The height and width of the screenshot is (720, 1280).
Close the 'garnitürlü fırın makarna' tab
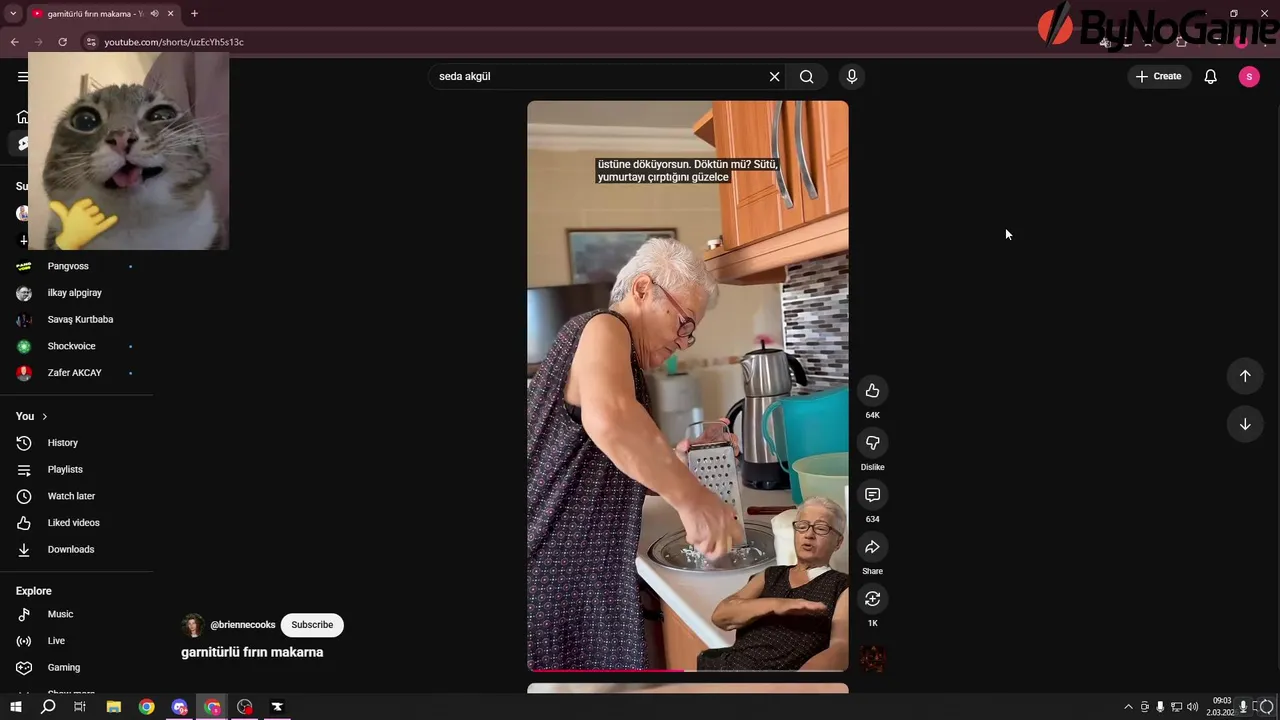(x=171, y=14)
